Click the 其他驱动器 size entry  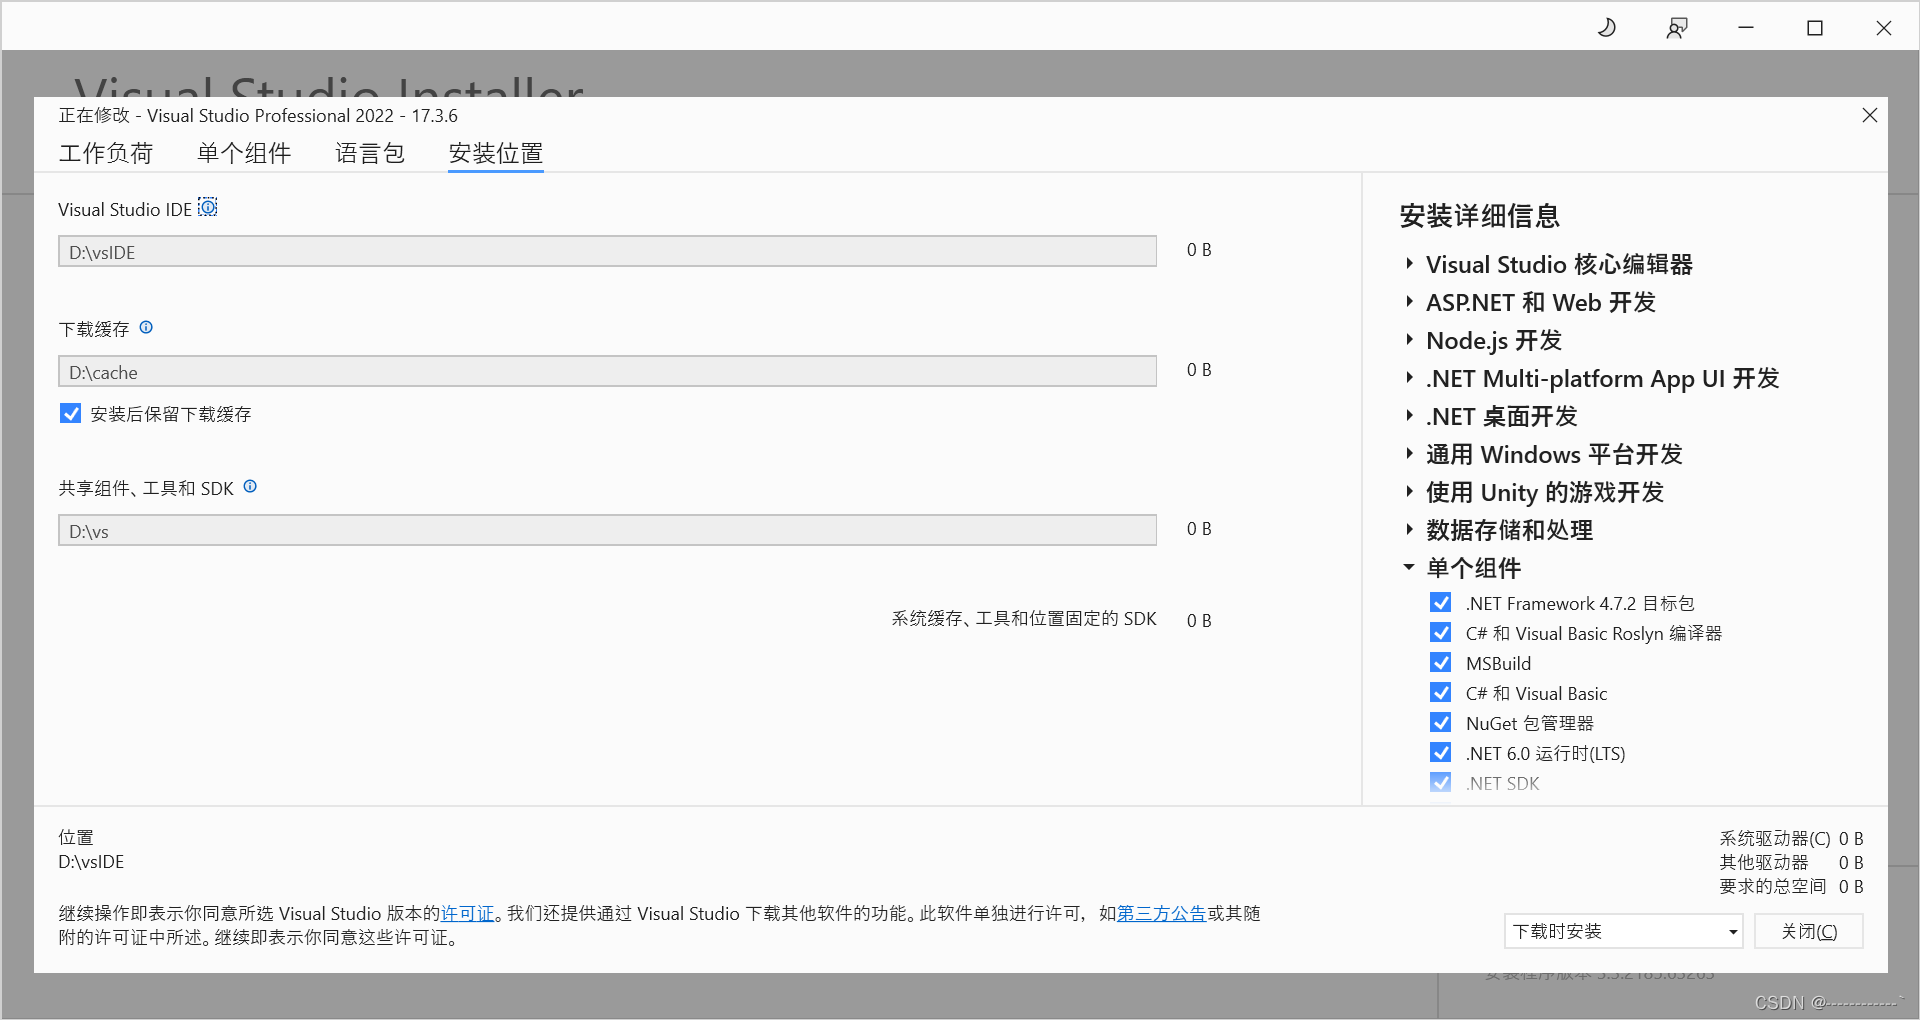(1791, 862)
